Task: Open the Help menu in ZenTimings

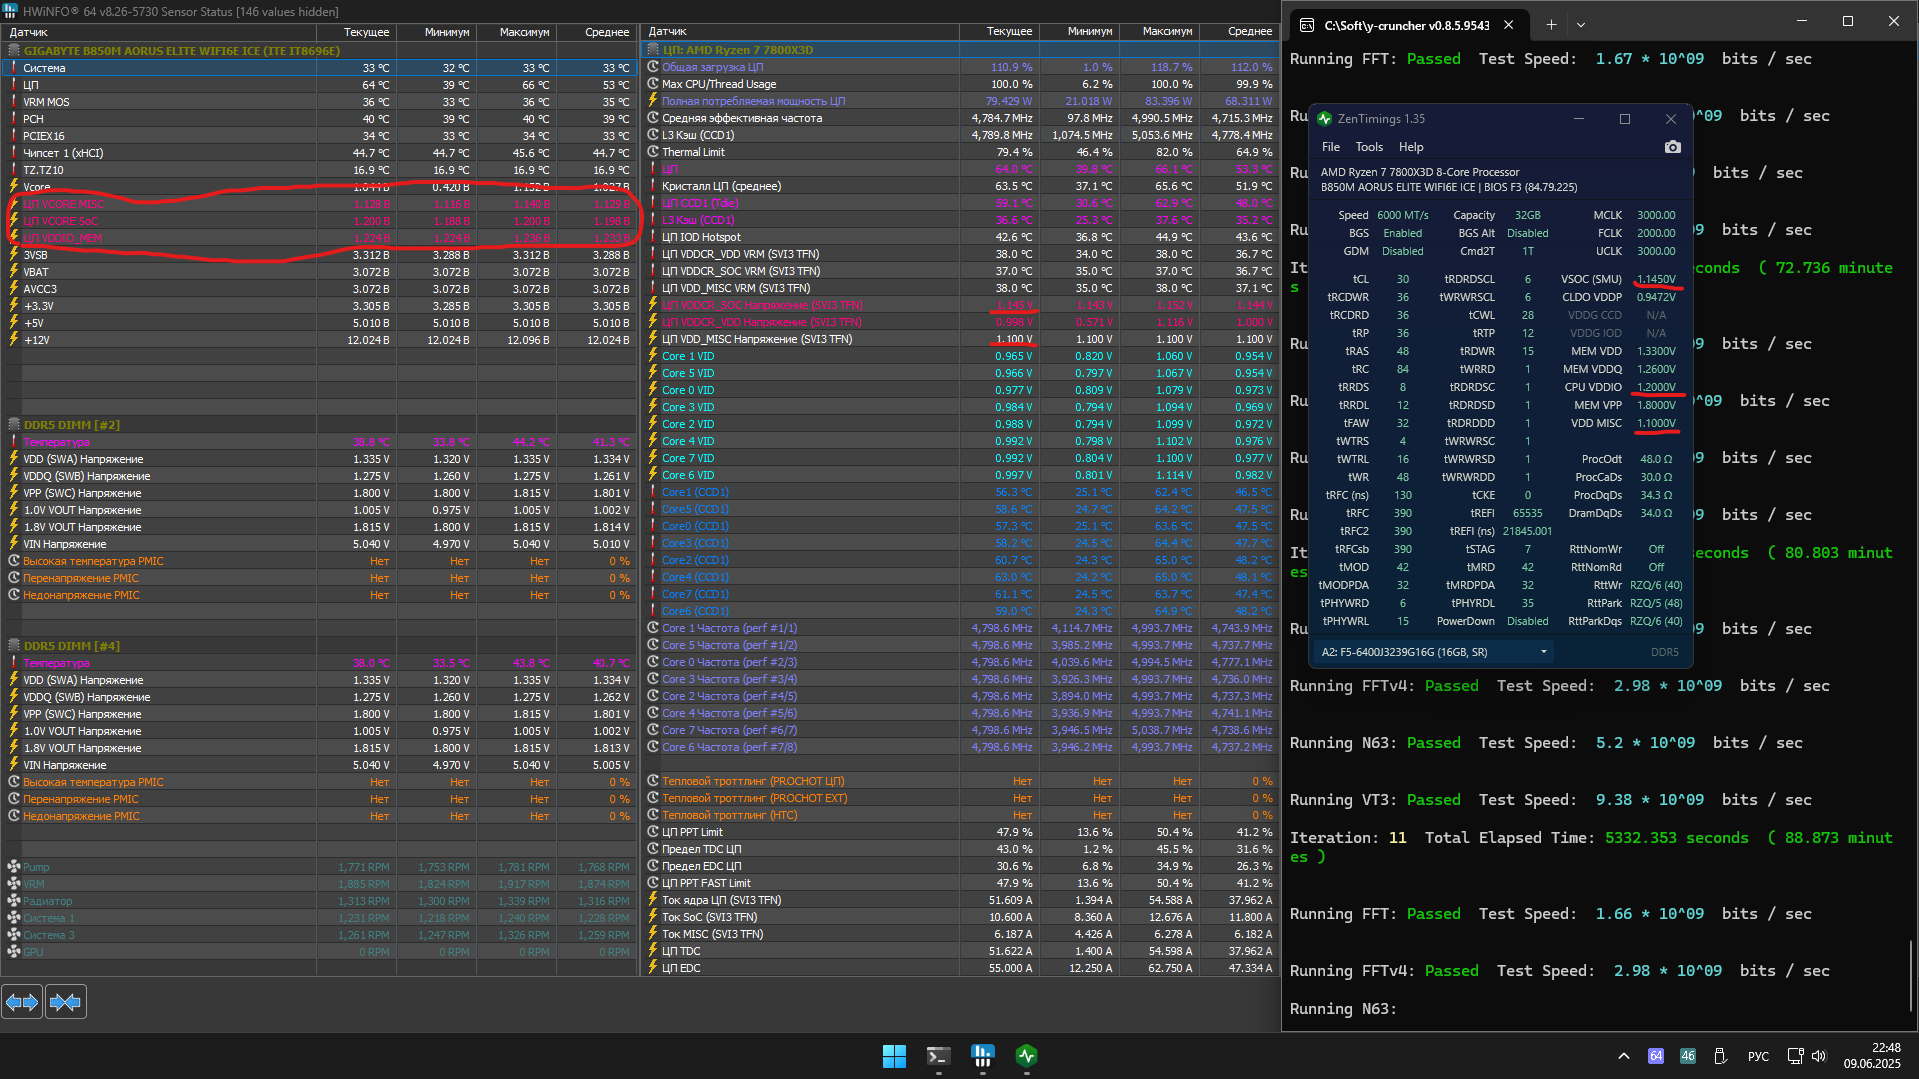Action: (1411, 147)
